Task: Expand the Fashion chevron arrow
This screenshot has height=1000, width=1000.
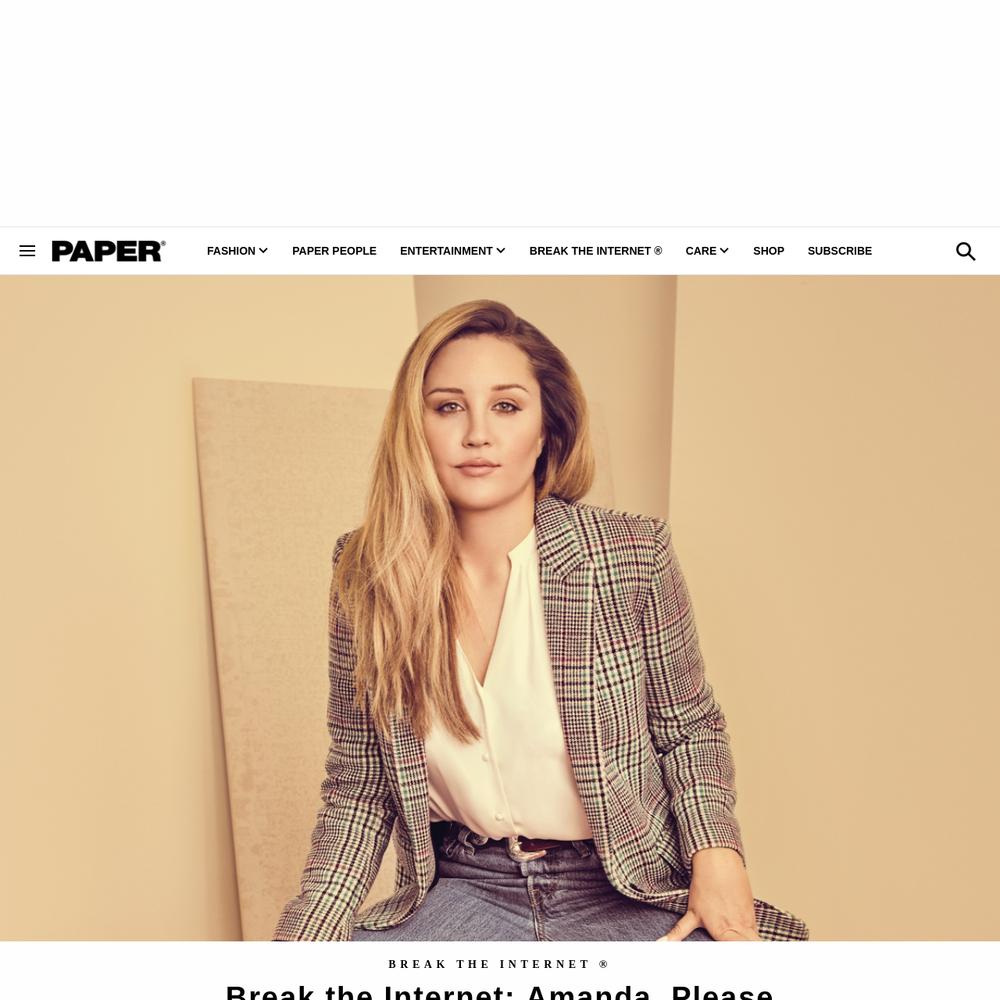Action: pyautogui.click(x=263, y=251)
